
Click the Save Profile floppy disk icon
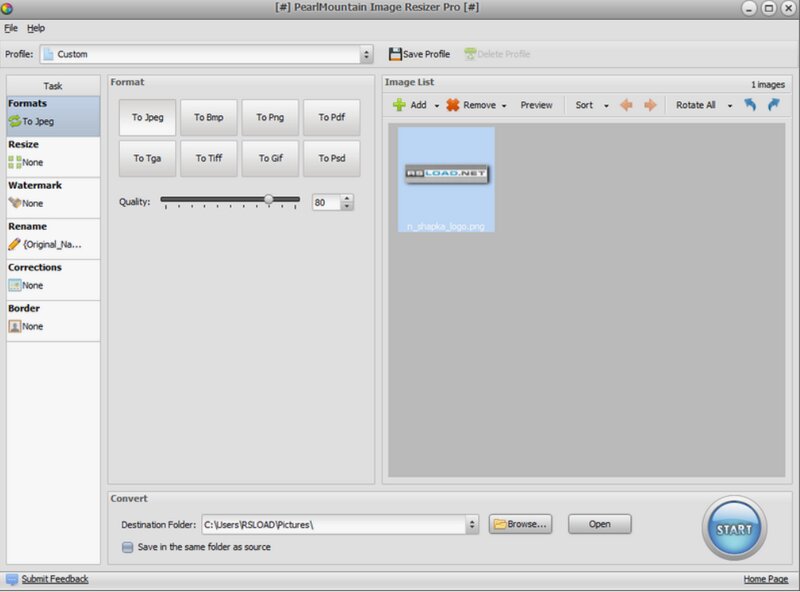pyautogui.click(x=395, y=54)
